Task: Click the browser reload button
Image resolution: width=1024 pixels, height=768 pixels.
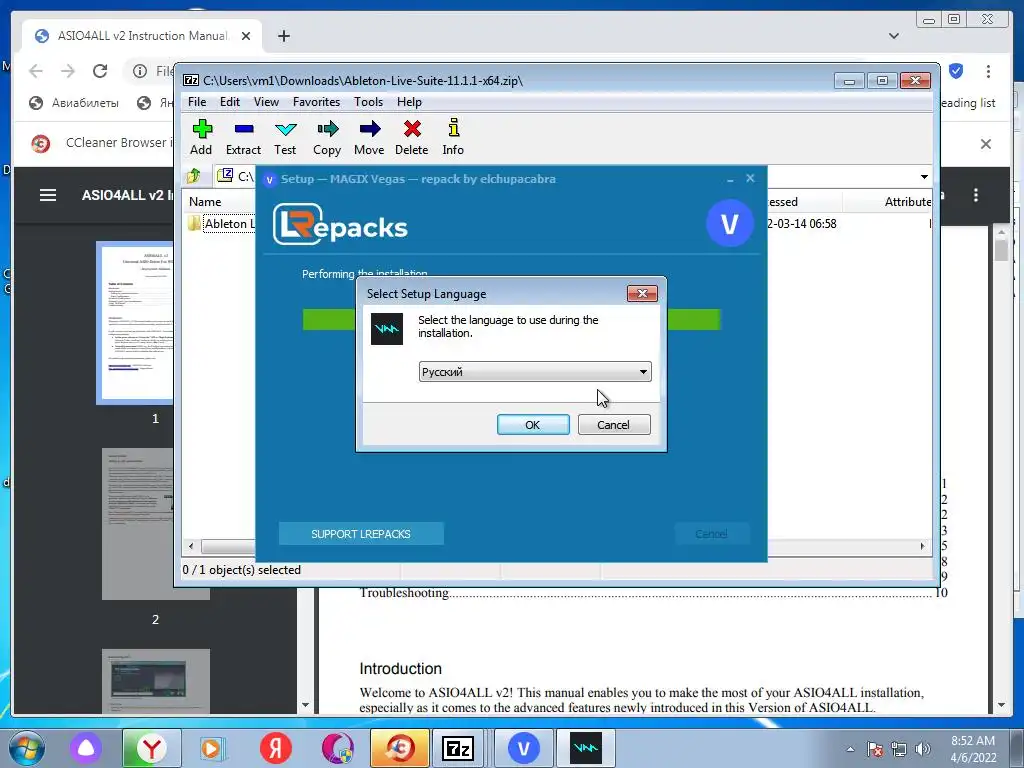Action: [x=100, y=71]
